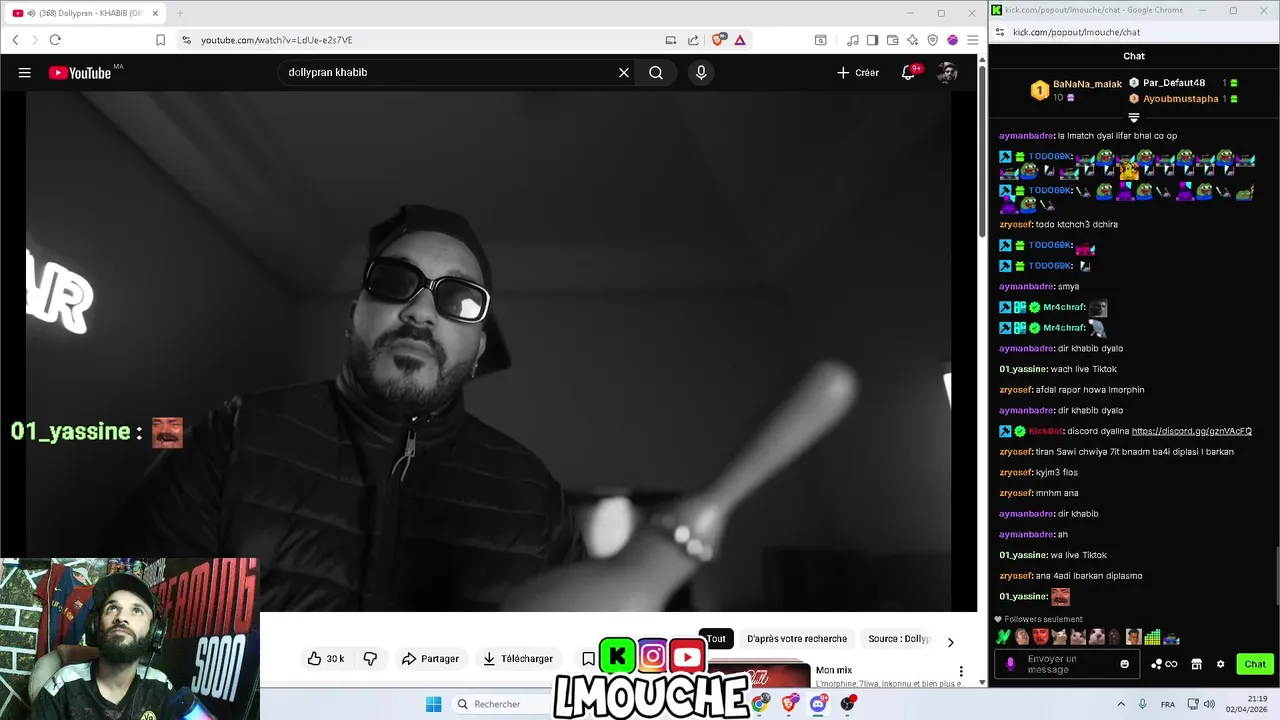Open the YouTube account avatar menu
The width and height of the screenshot is (1280, 720).
pos(946,72)
